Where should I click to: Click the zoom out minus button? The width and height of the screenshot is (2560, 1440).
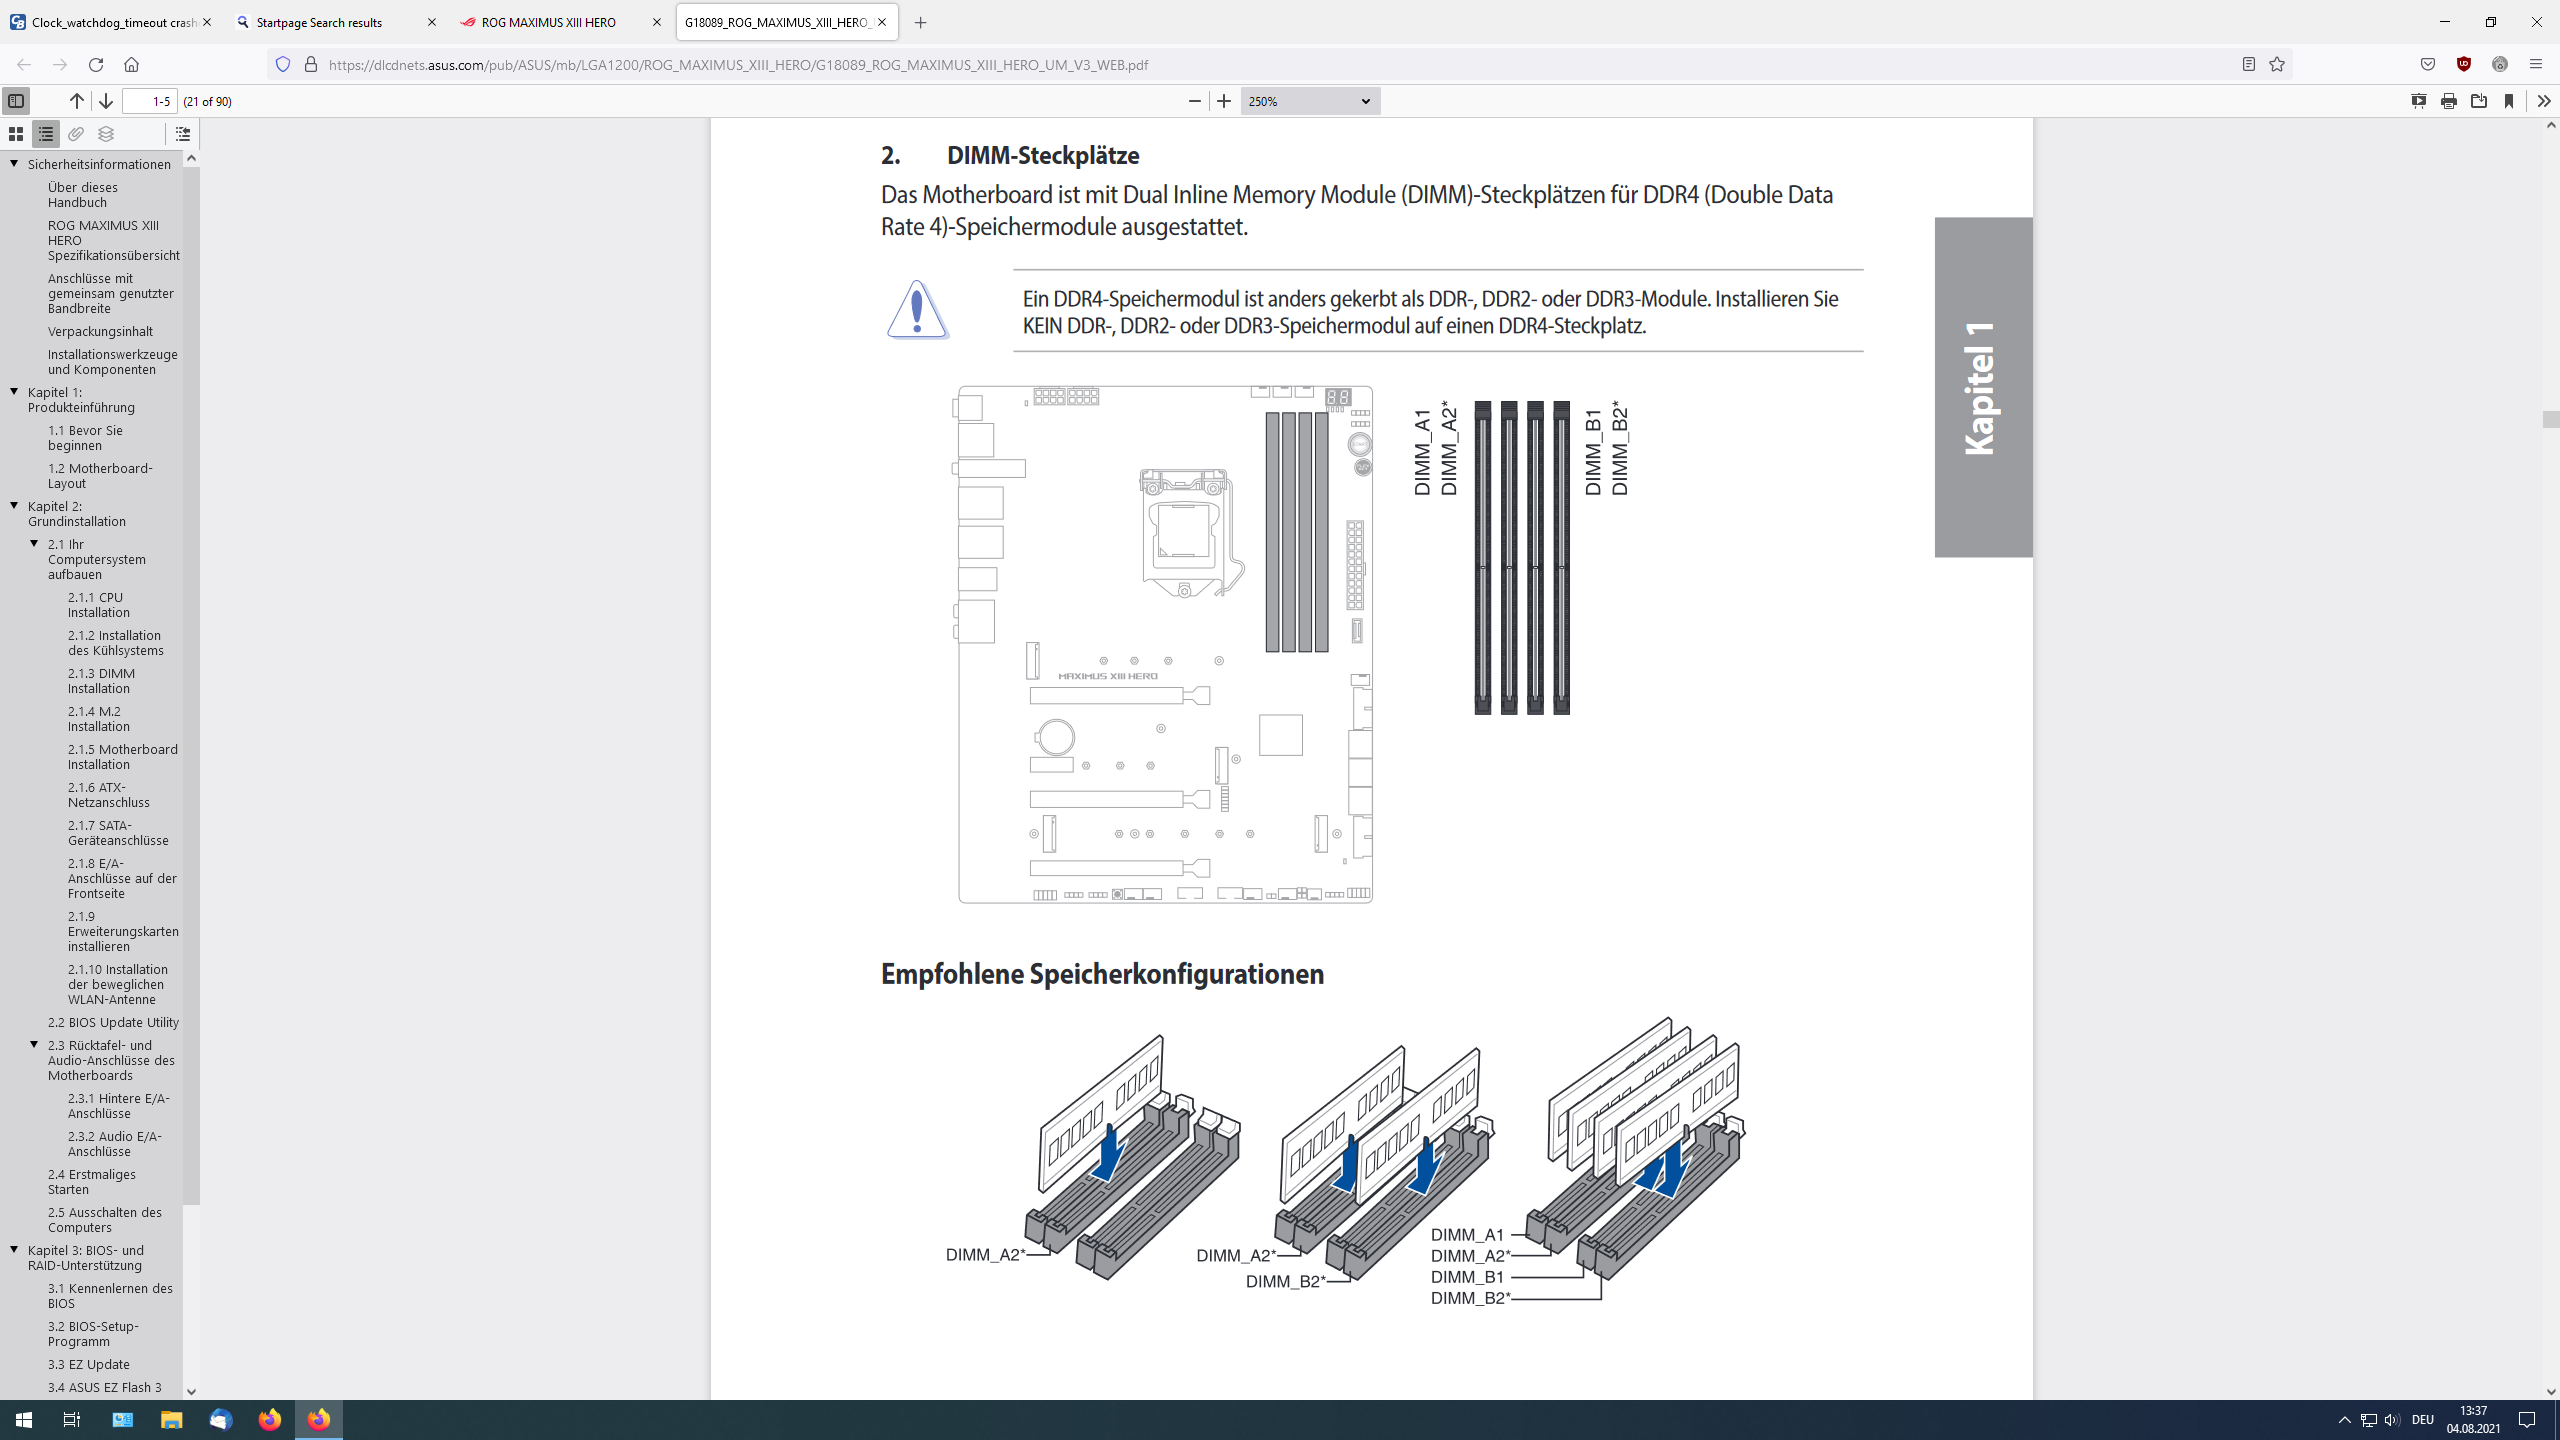click(x=1194, y=100)
